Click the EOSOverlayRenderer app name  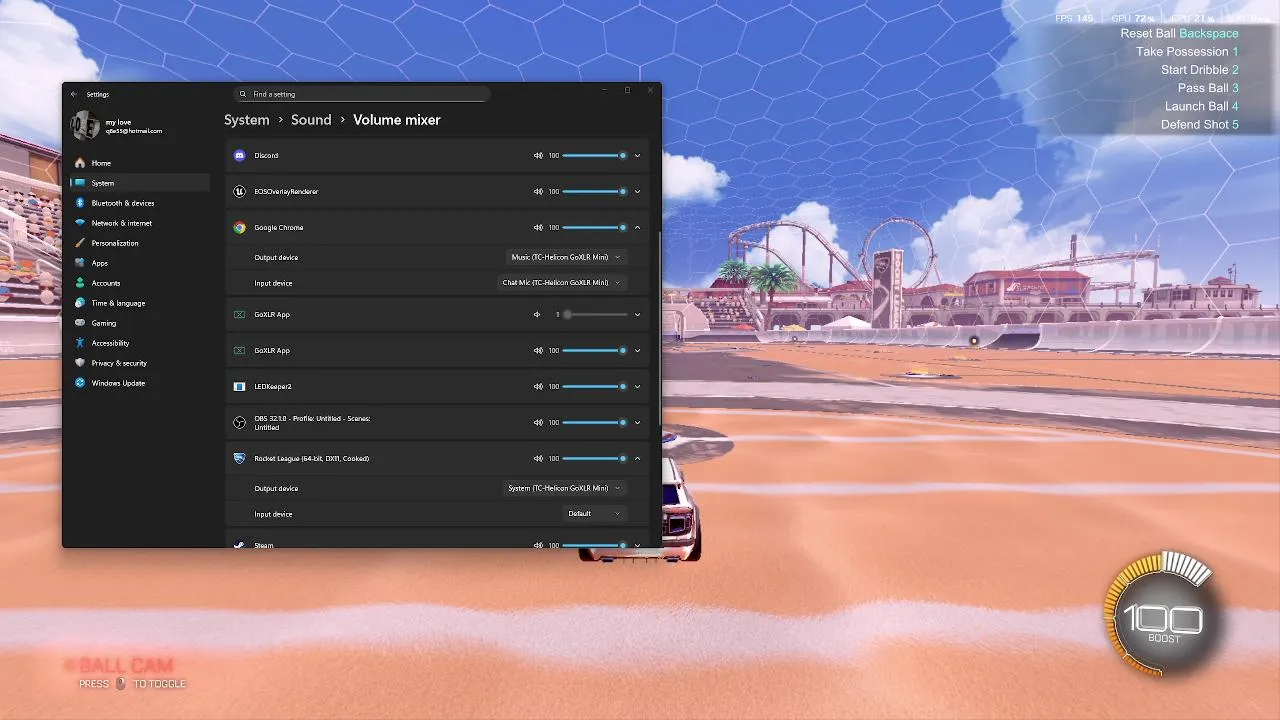(286, 191)
